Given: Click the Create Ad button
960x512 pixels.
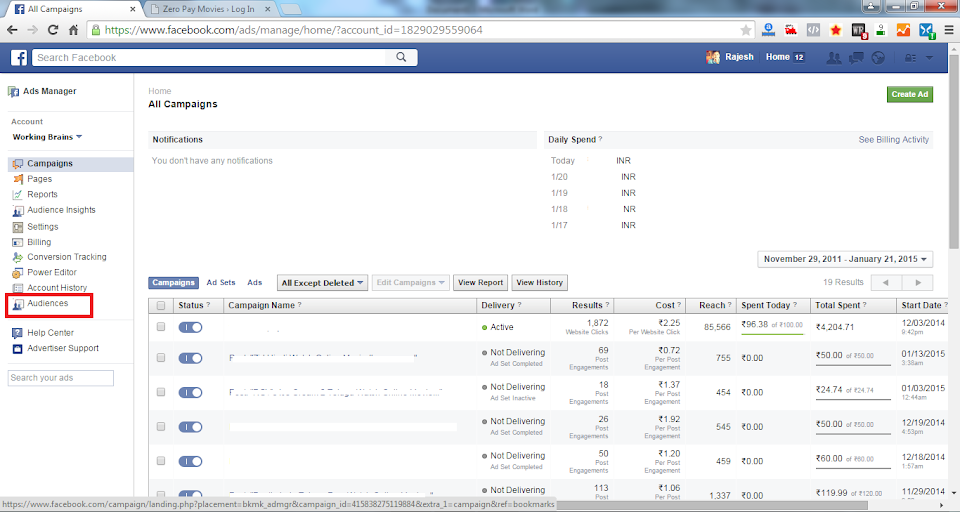Looking at the screenshot, I should (910, 94).
